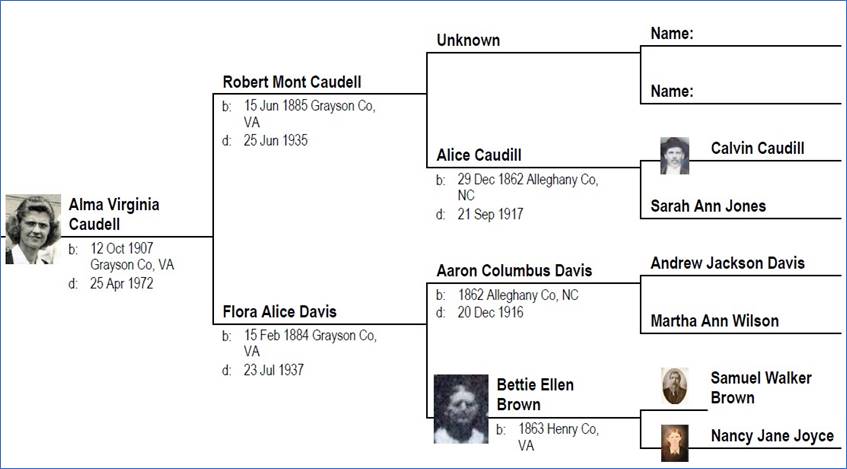Select Martha Ann Wilson entry
This screenshot has height=469, width=847.
[x=715, y=321]
